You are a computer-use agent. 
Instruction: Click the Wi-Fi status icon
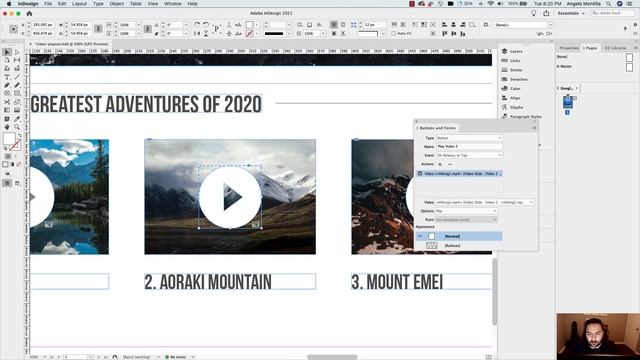pyautogui.click(x=490, y=4)
